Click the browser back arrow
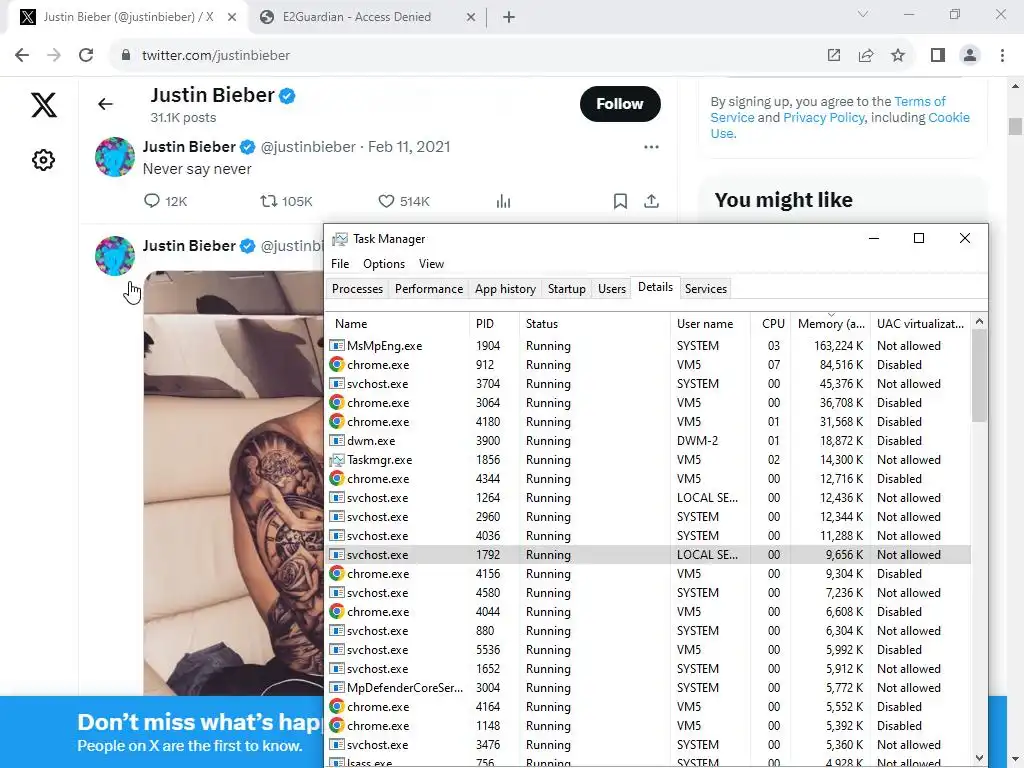The height and width of the screenshot is (768, 1024). (22, 56)
